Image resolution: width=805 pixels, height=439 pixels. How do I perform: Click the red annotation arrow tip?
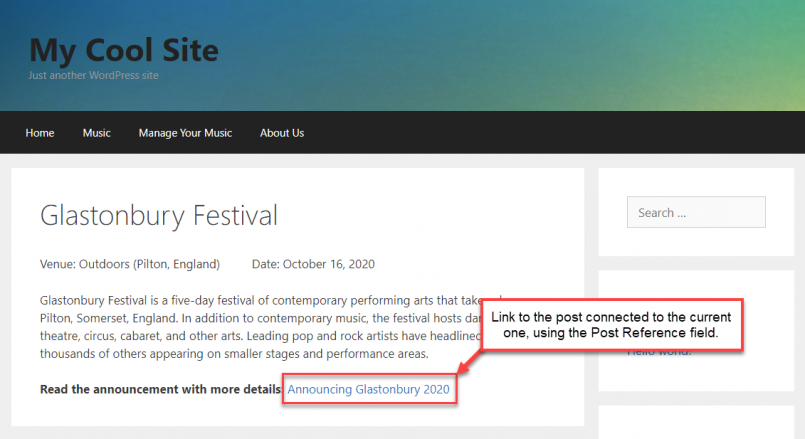(x=460, y=371)
